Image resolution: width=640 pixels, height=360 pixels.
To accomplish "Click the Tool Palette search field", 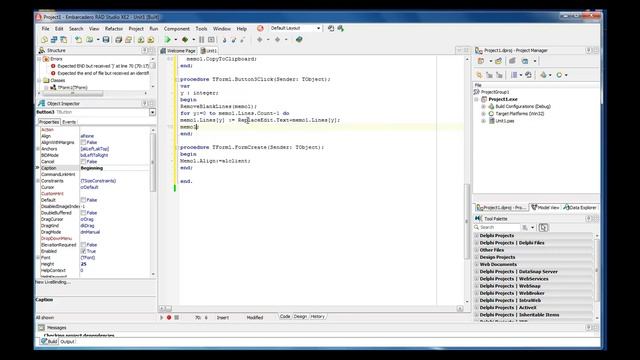I will (497, 227).
